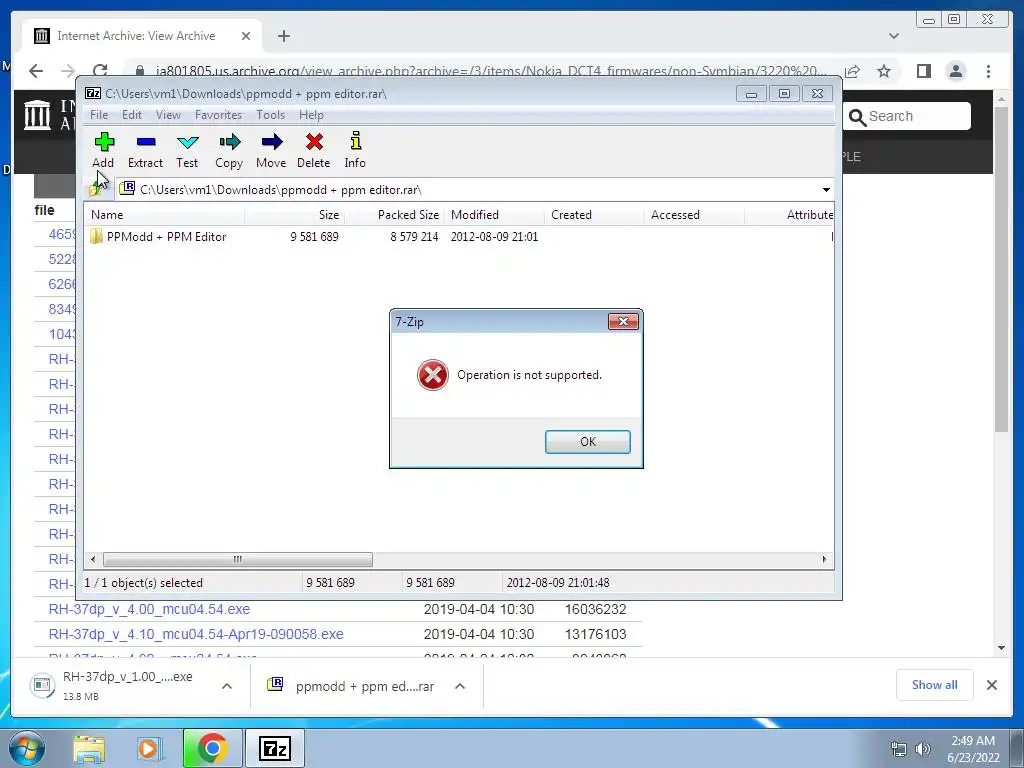This screenshot has width=1024, height=768.
Task: Click the 7-Zip taskbar icon
Action: [x=274, y=748]
